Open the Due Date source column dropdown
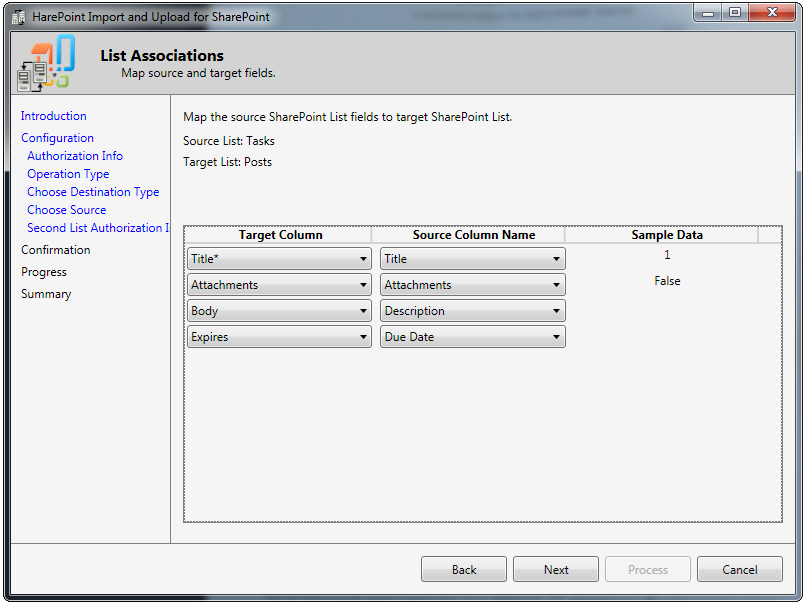The image size is (809, 611). click(473, 337)
